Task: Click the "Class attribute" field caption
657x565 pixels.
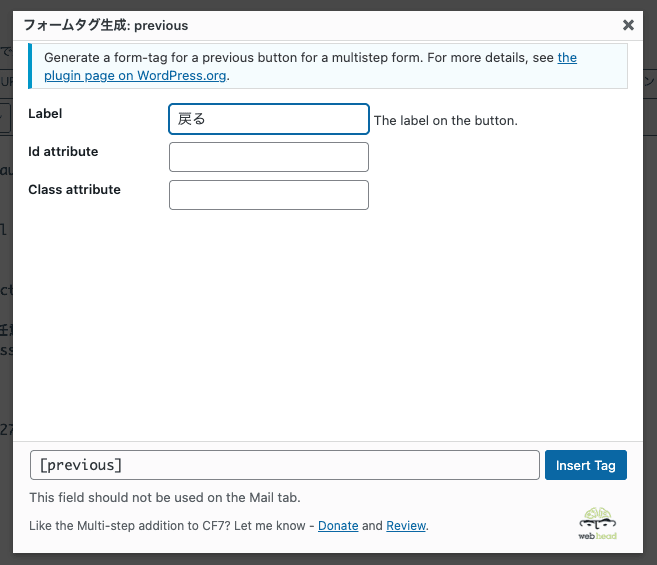Action: (74, 189)
